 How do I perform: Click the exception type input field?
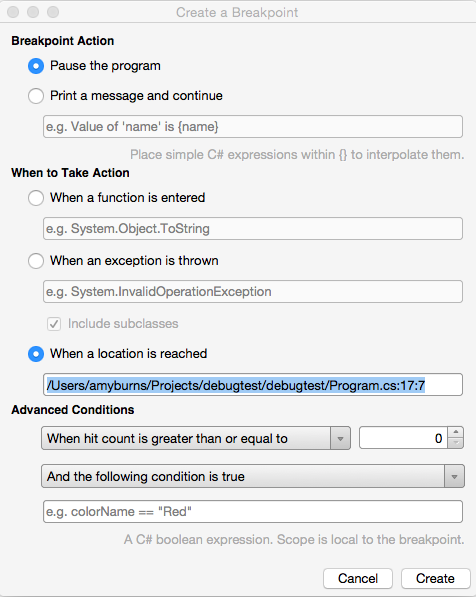[253, 292]
